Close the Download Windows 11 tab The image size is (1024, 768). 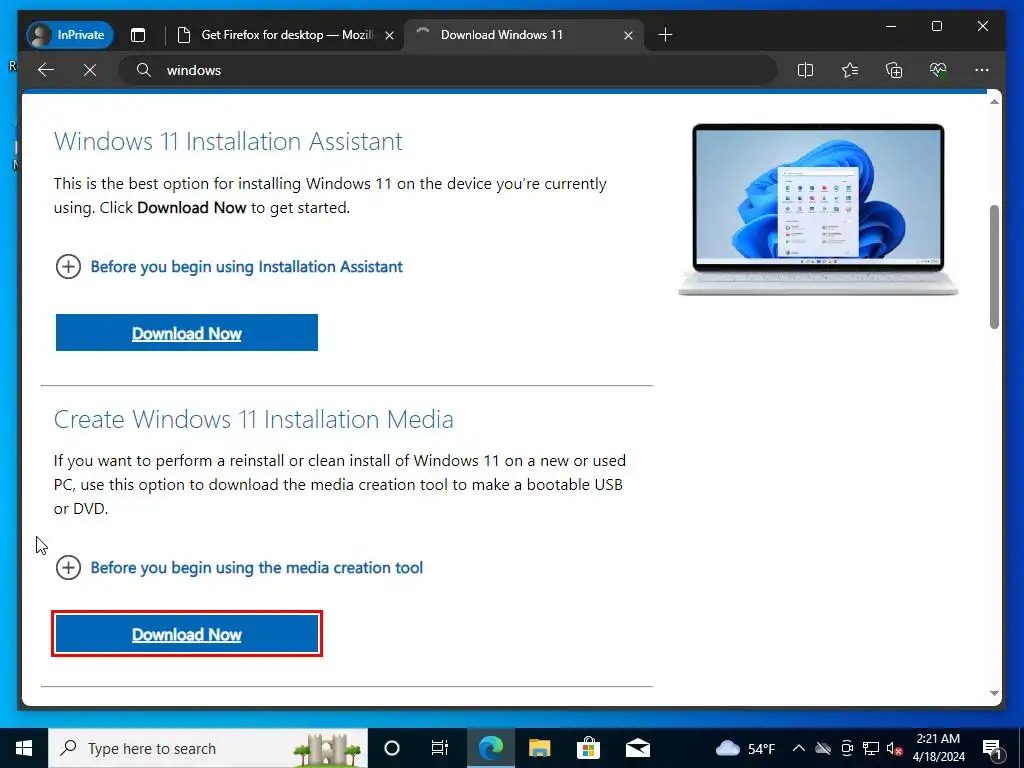pos(628,35)
